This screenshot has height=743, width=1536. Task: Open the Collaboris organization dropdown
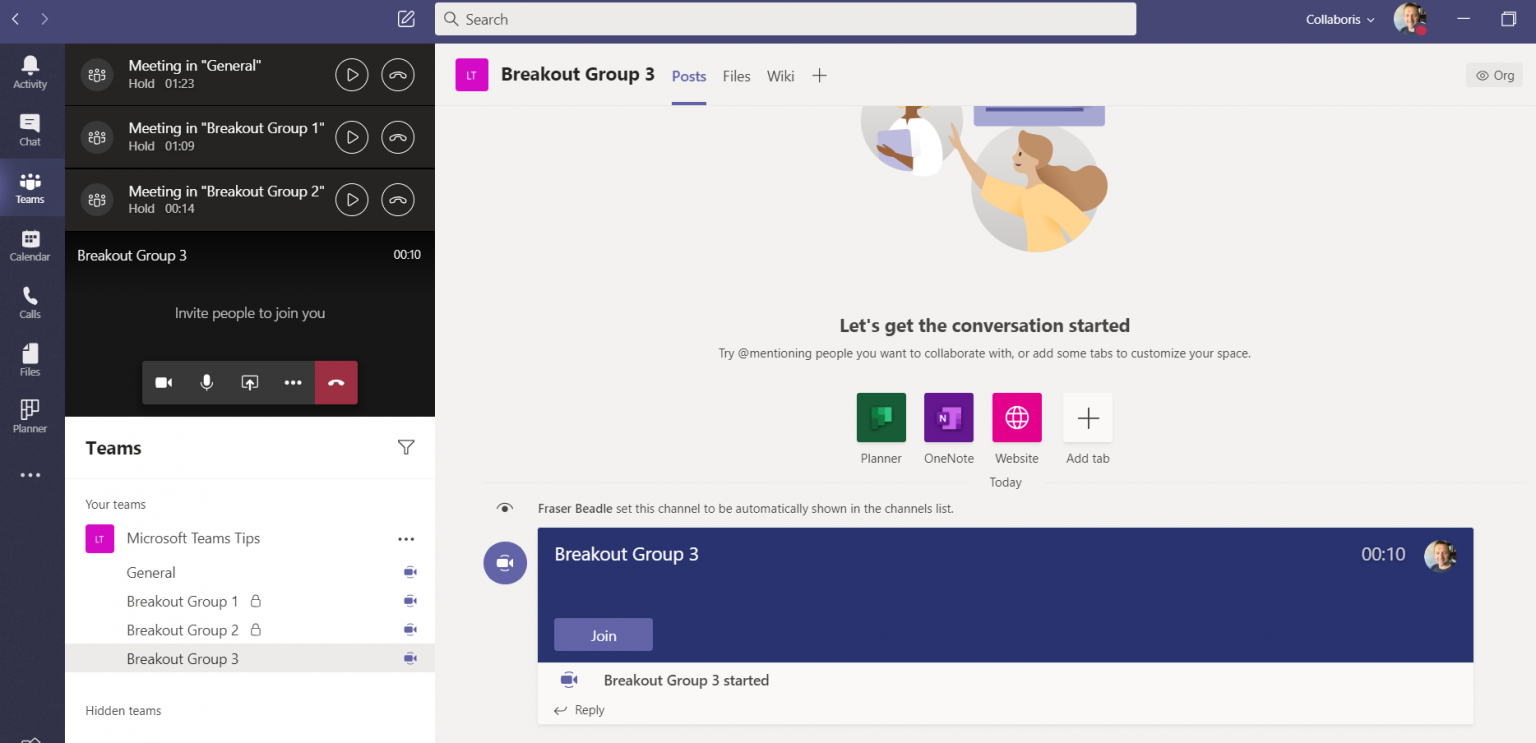coord(1338,18)
